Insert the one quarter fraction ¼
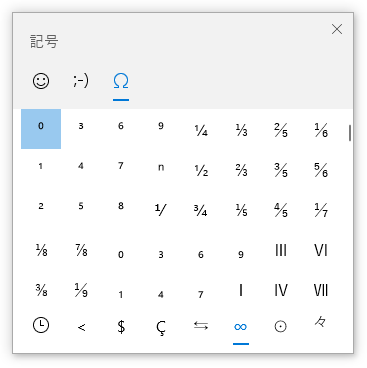Image resolution: width=367 pixels, height=368 pixels. point(201,129)
